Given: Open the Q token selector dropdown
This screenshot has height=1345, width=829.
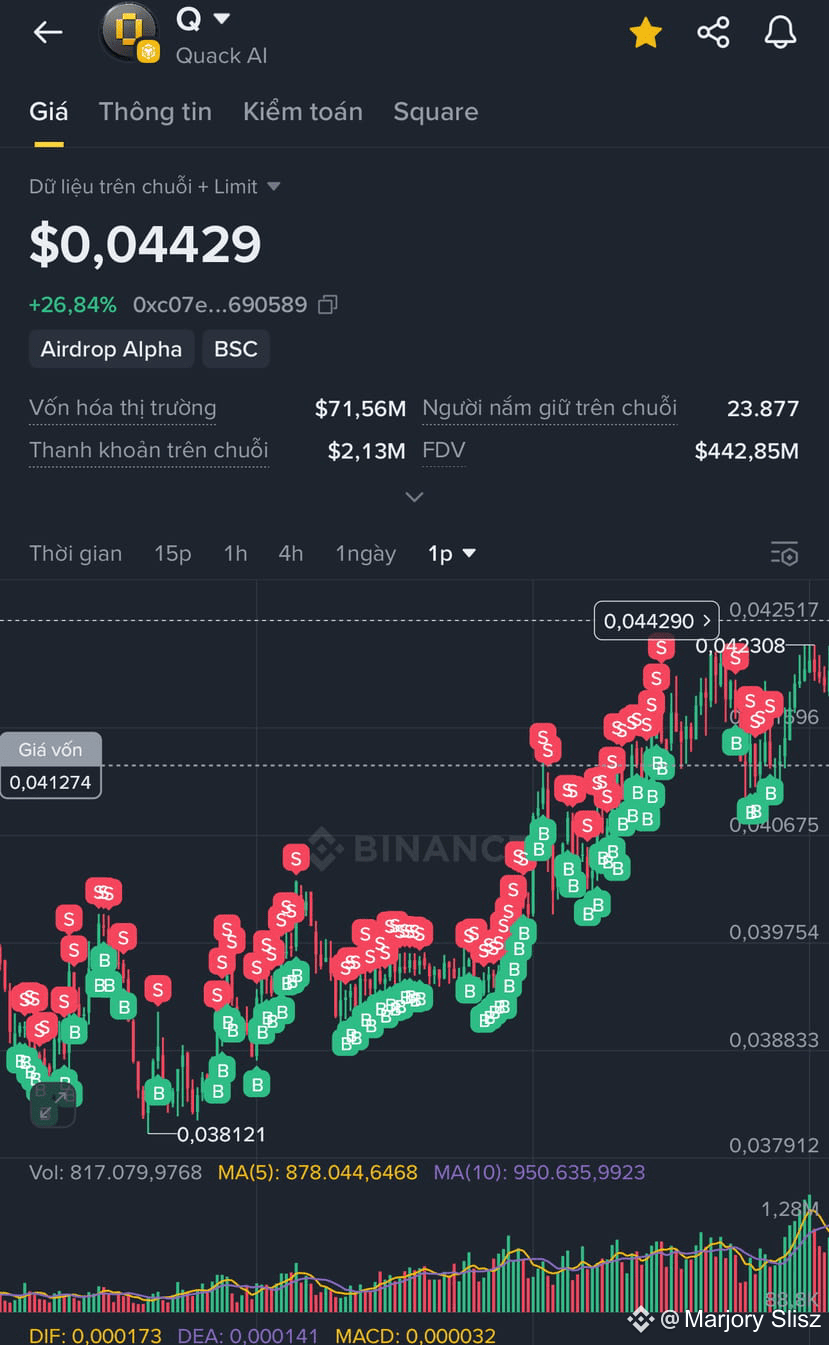Looking at the screenshot, I should 204,19.
